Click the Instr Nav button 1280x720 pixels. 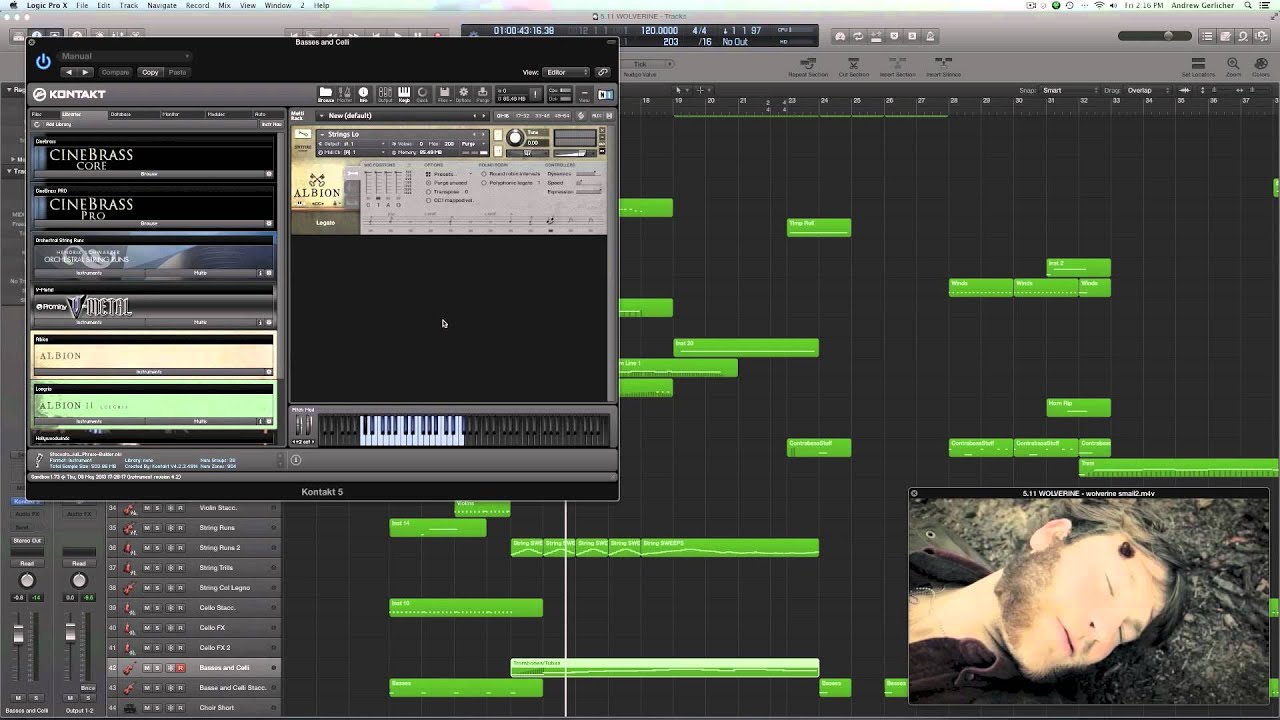[x=270, y=124]
